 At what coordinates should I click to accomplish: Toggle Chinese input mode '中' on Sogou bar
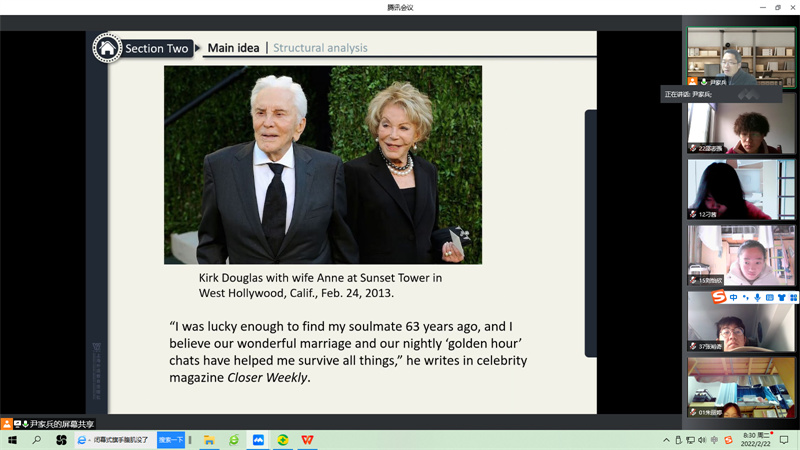pyautogui.click(x=733, y=297)
